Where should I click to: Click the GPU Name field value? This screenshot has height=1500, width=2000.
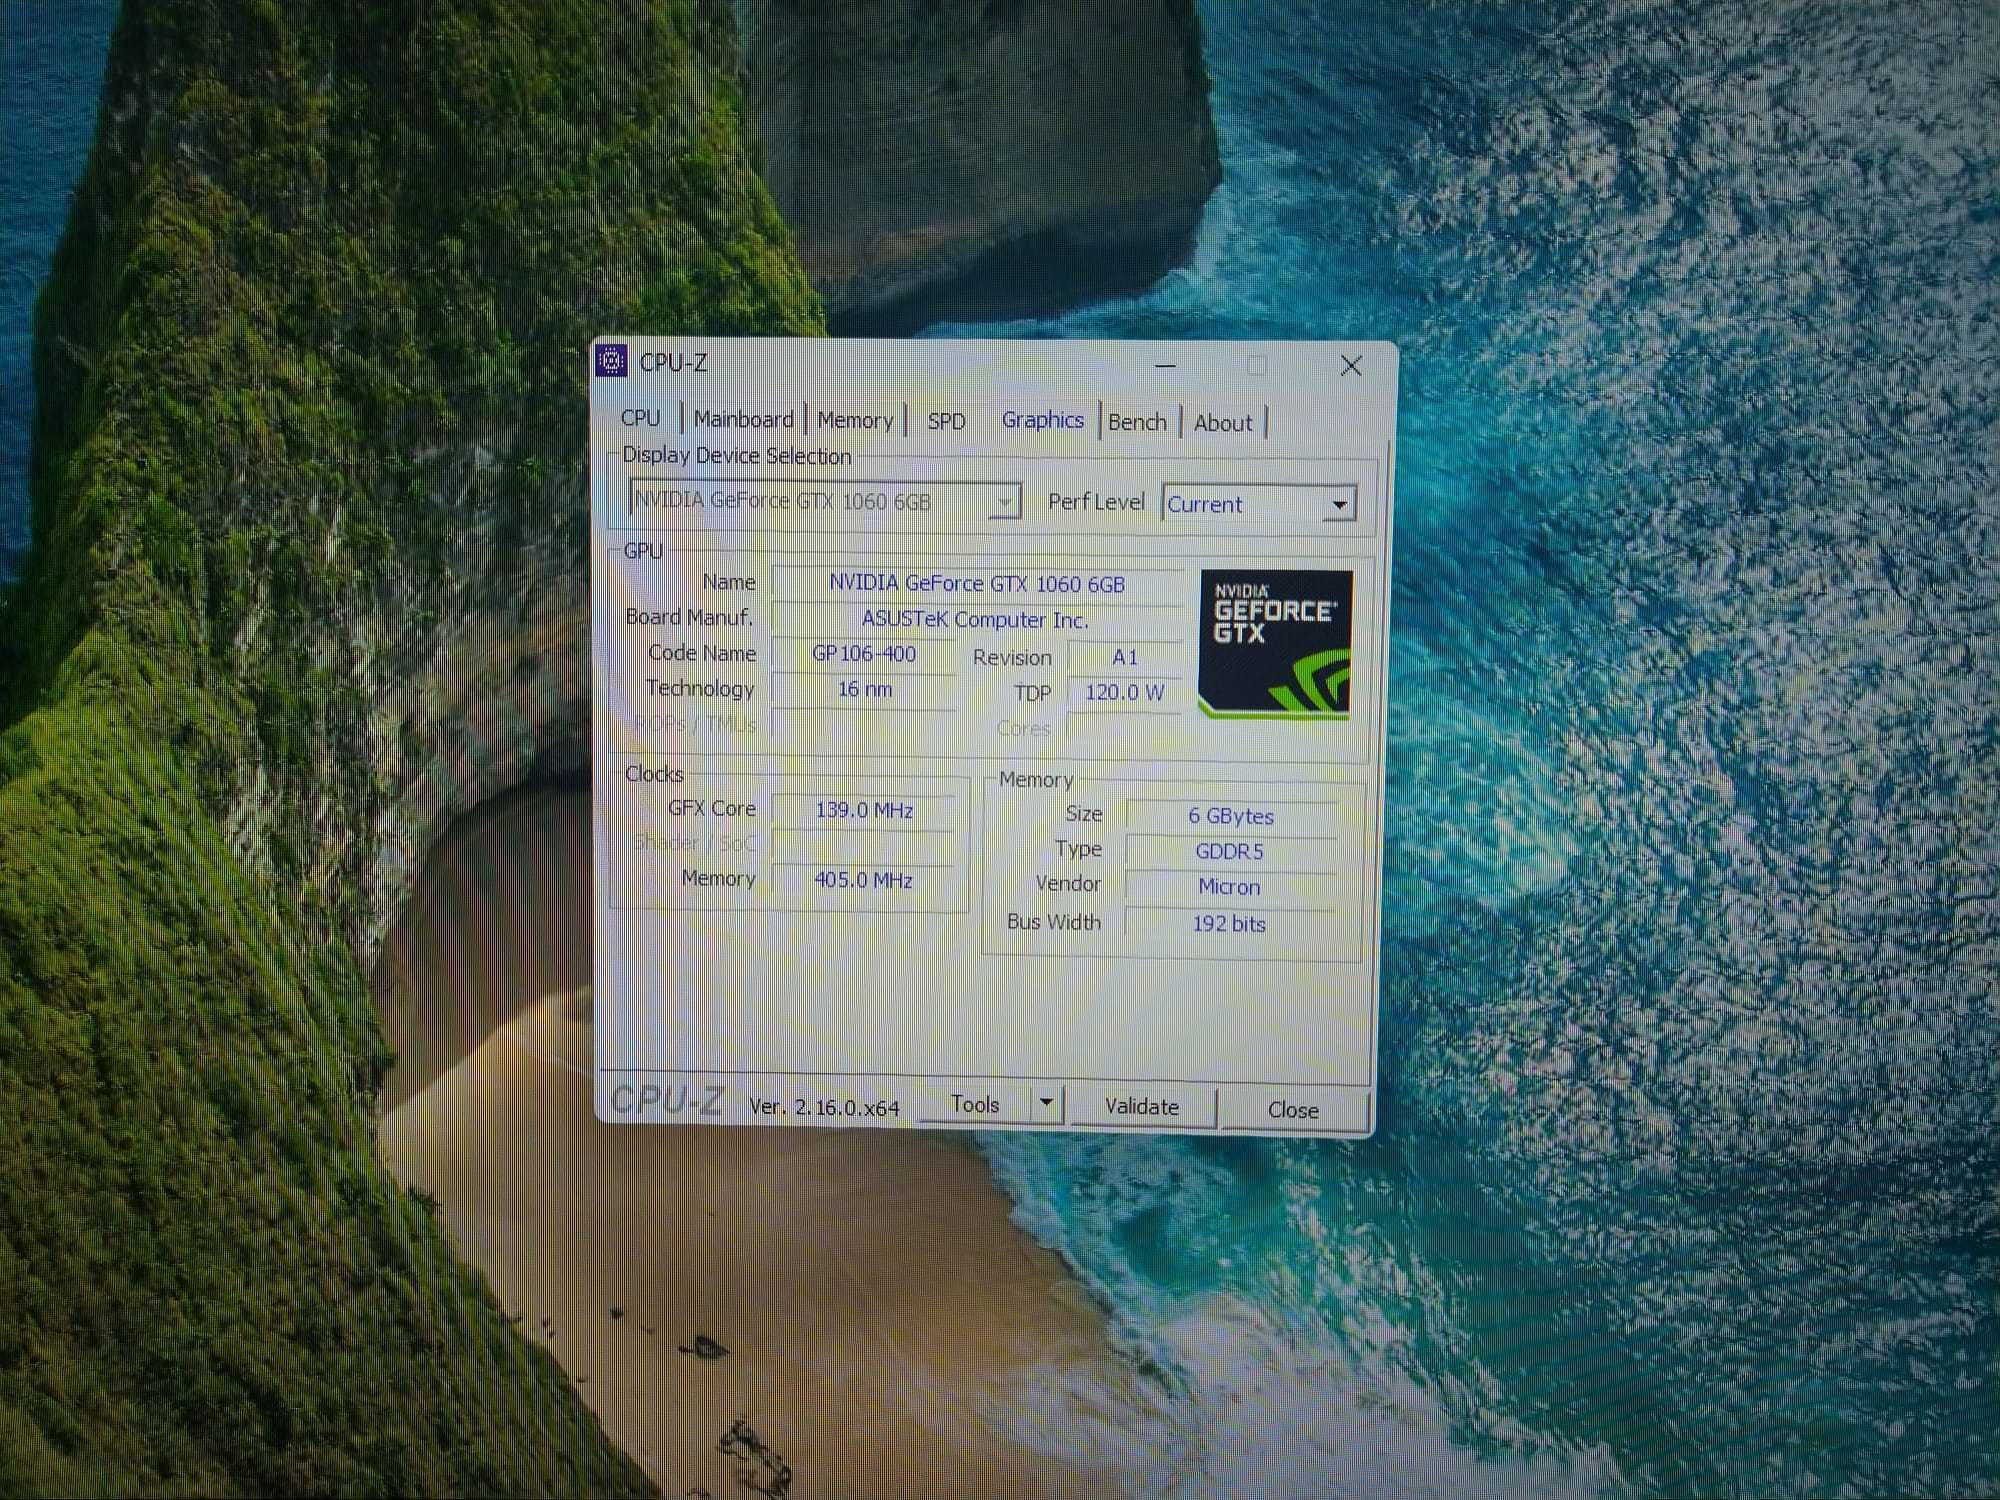(x=977, y=583)
